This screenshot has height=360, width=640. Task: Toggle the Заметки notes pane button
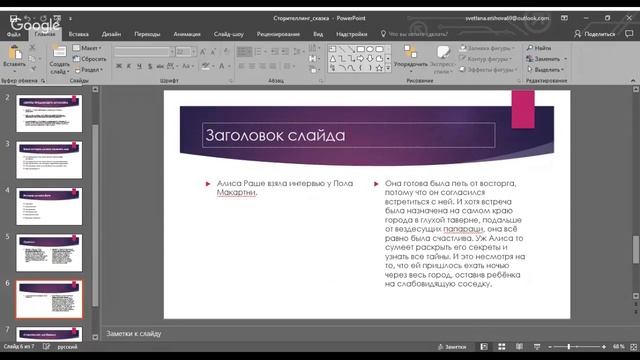[x=452, y=347]
